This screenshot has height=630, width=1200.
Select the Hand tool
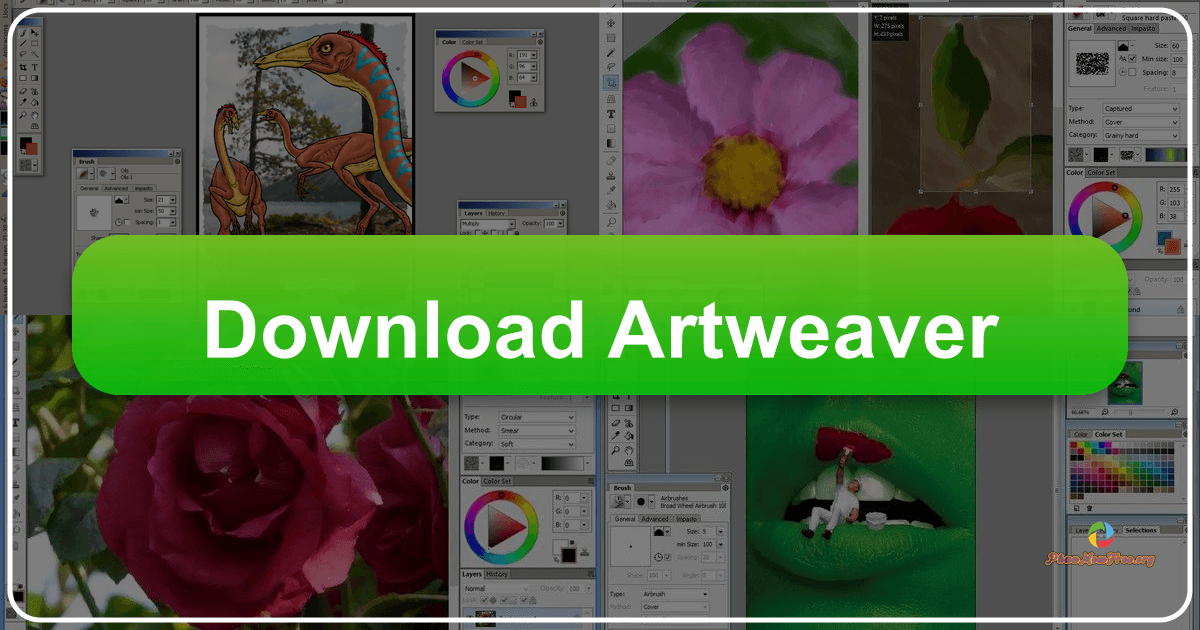[x=33, y=113]
